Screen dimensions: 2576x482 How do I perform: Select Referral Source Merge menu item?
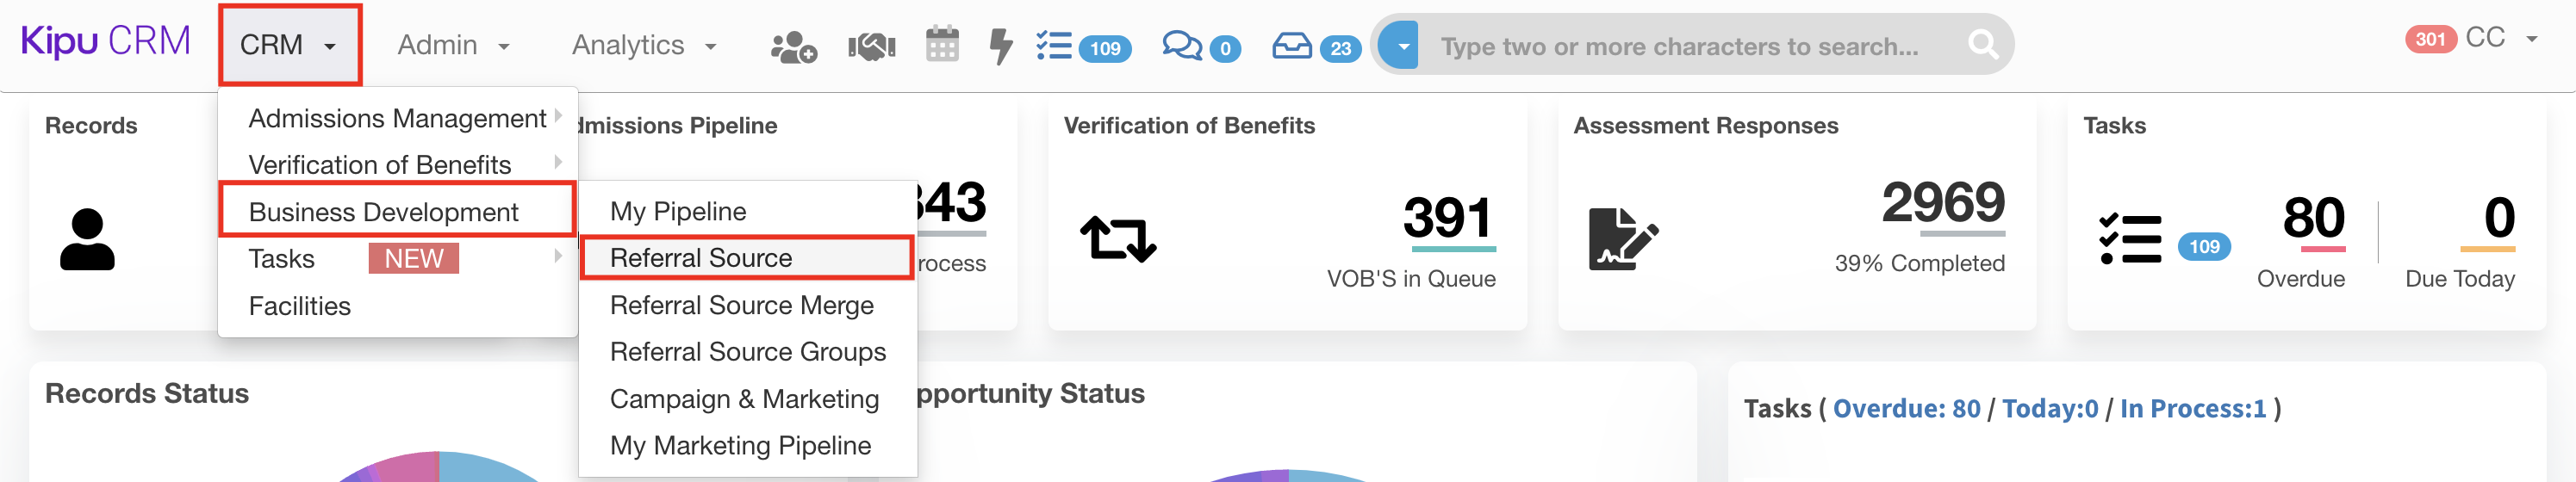click(x=741, y=305)
